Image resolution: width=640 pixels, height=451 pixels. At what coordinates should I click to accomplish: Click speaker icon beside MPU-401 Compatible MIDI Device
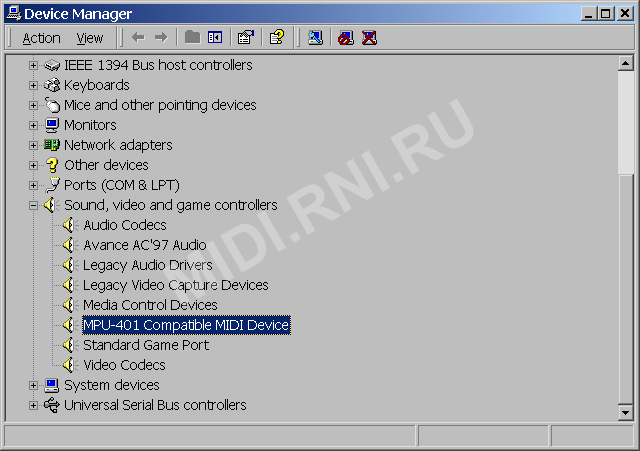(71, 325)
